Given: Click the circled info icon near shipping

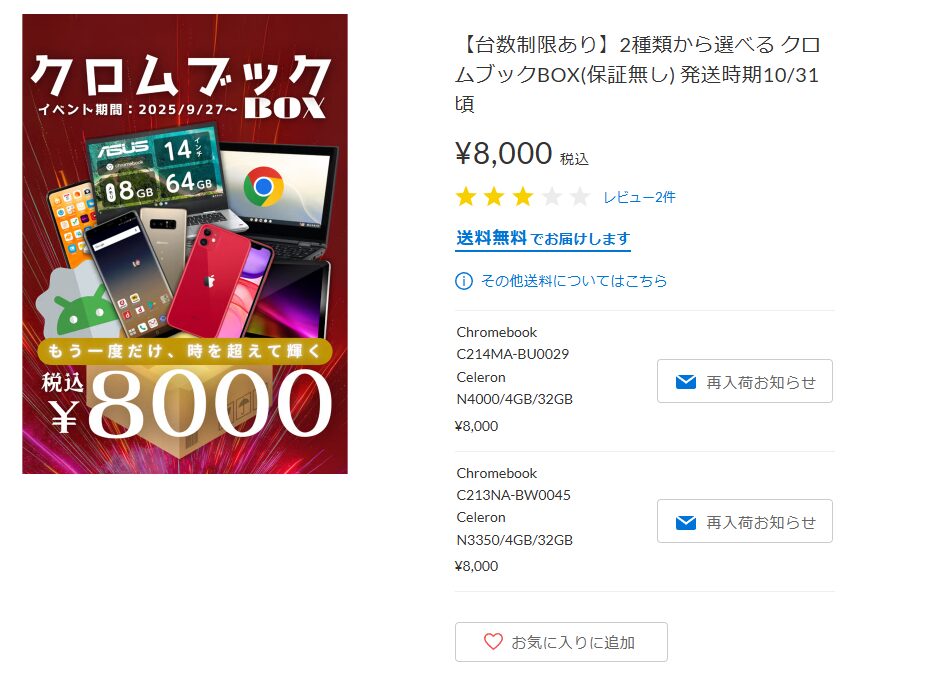Looking at the screenshot, I should 464,281.
